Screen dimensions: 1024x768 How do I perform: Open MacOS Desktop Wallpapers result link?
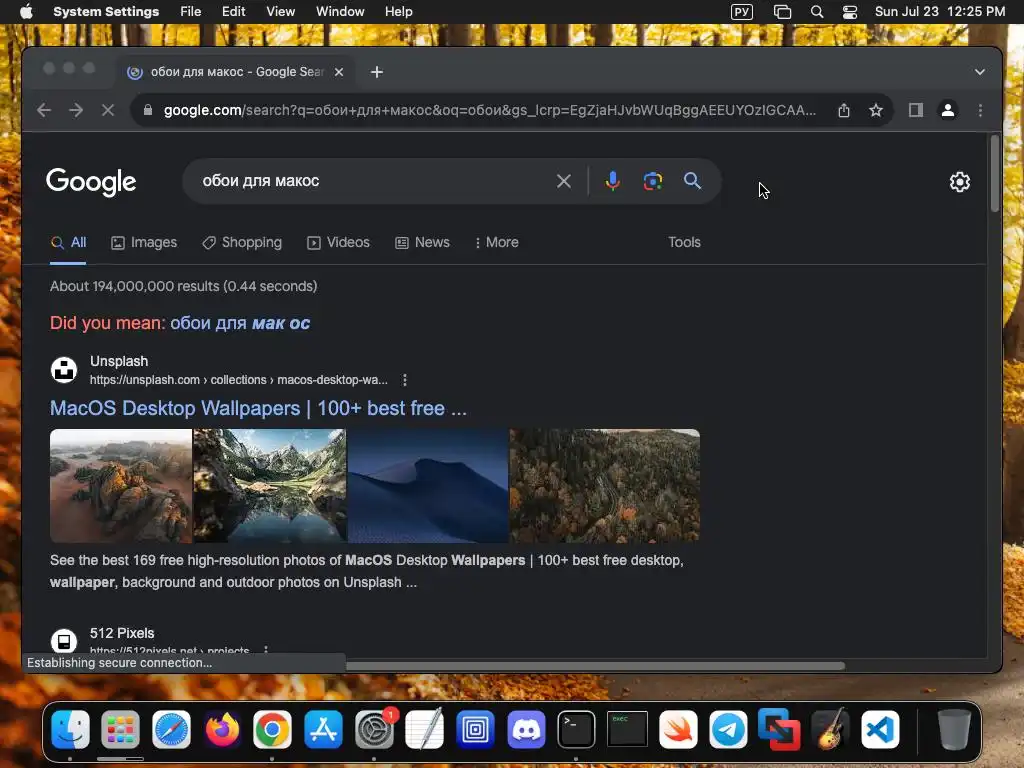point(259,408)
